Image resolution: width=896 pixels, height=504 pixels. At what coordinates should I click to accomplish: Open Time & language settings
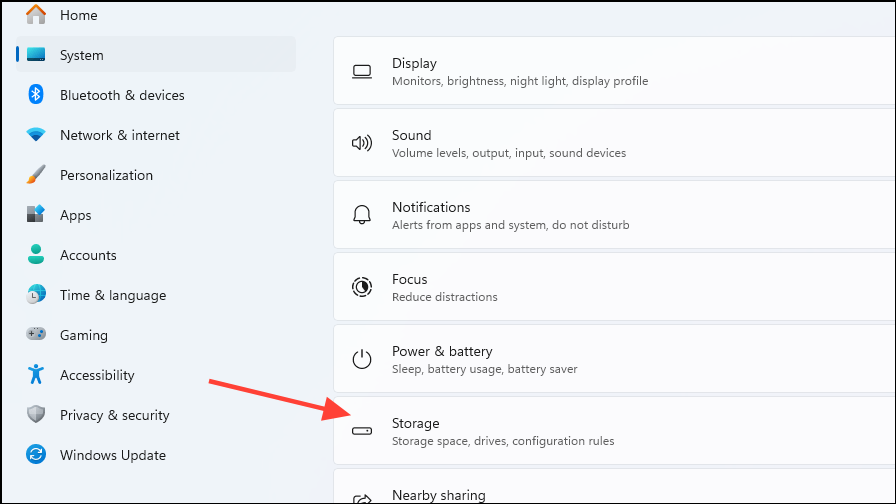156,295
